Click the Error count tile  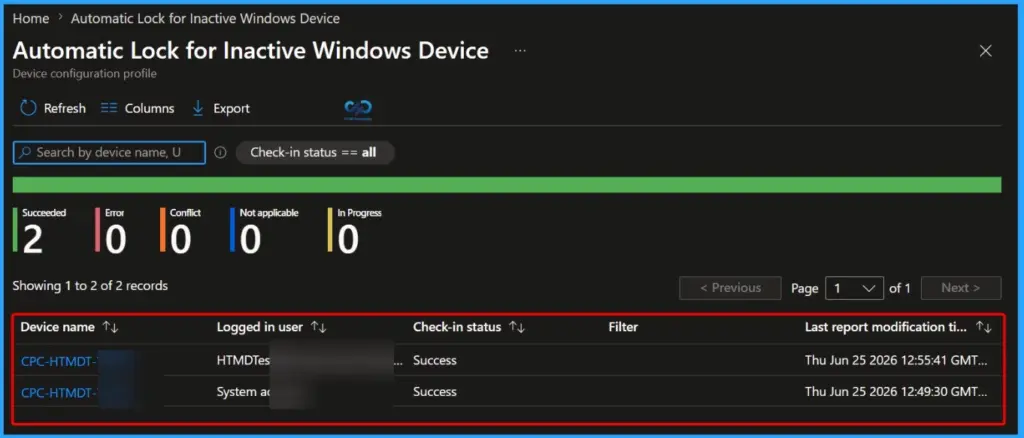point(111,231)
